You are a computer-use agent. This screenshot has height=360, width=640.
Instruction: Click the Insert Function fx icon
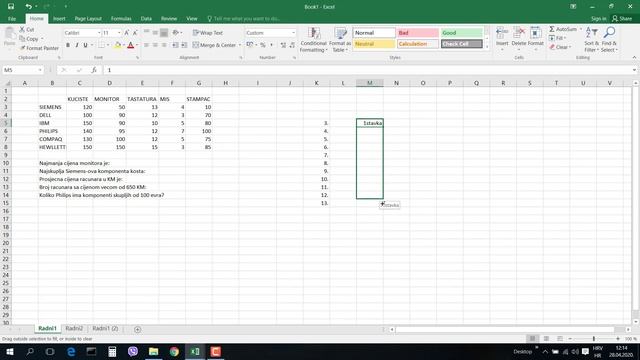(94, 70)
